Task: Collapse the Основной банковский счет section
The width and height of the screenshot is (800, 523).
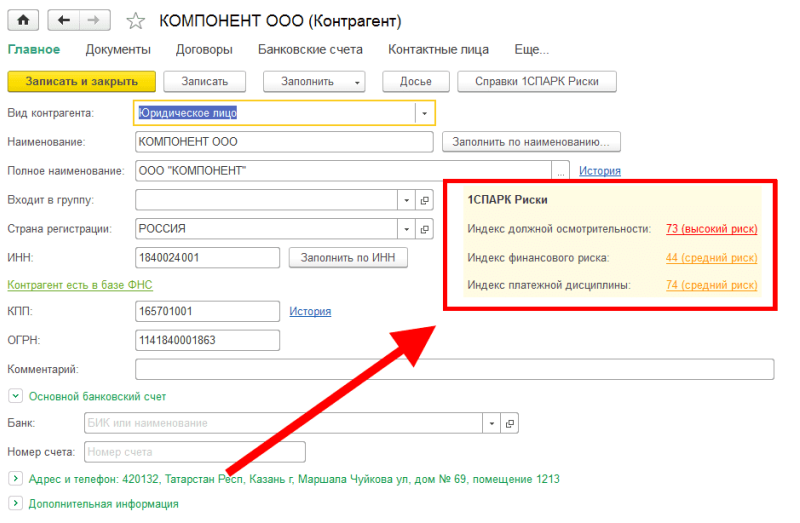Action: tap(15, 396)
